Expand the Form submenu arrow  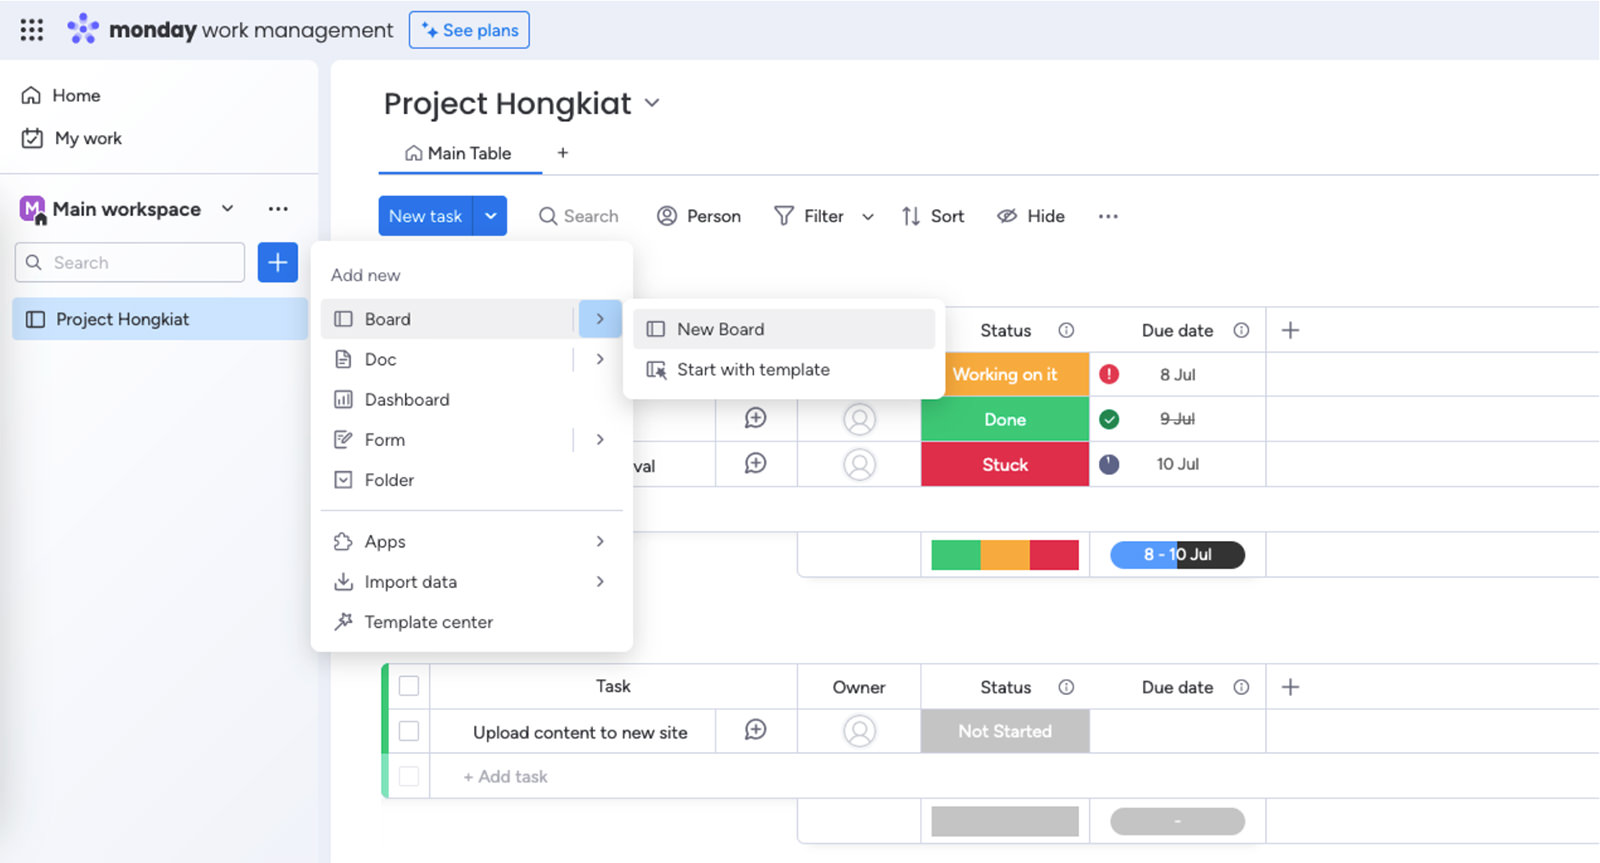[x=600, y=439]
